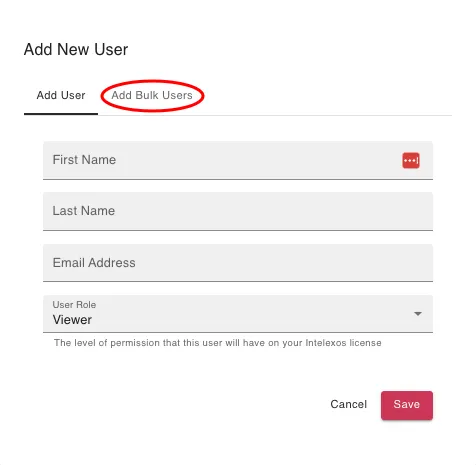Click the Email Address placeholder text
Screen dimensions: 476x465
tap(94, 263)
